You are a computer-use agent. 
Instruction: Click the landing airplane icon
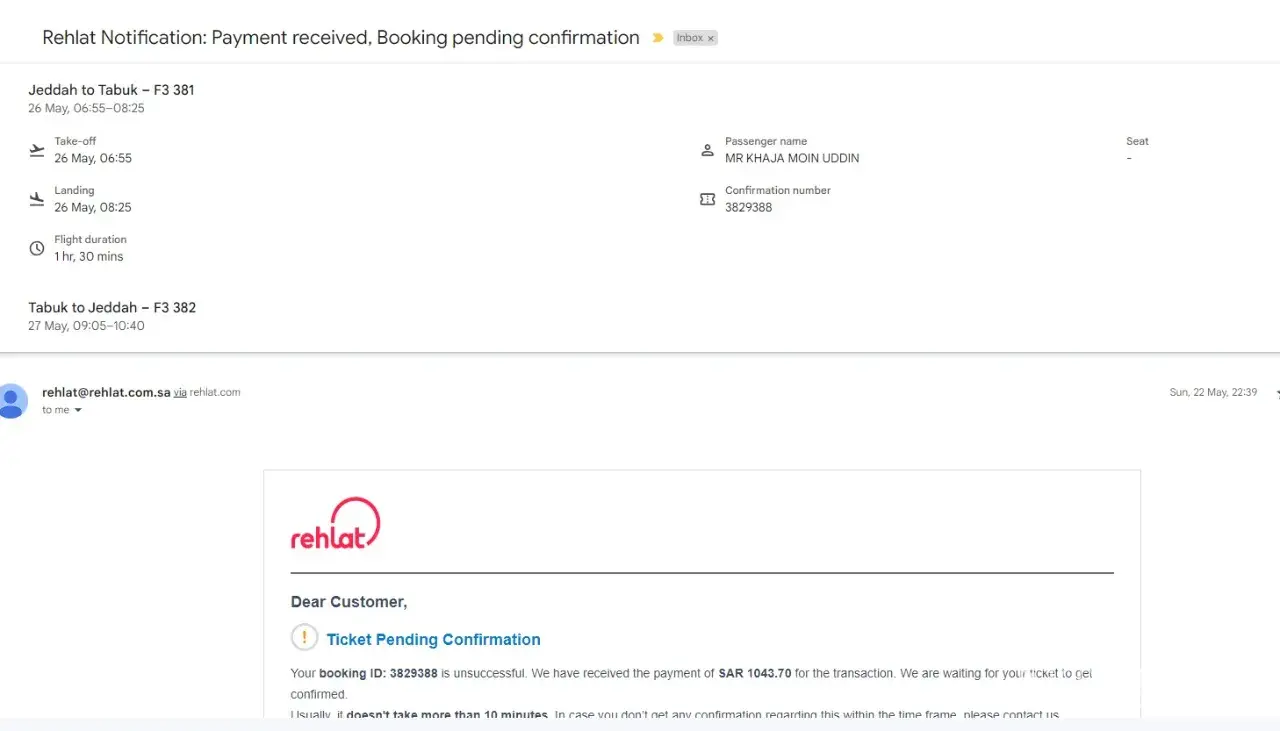[x=37, y=199]
